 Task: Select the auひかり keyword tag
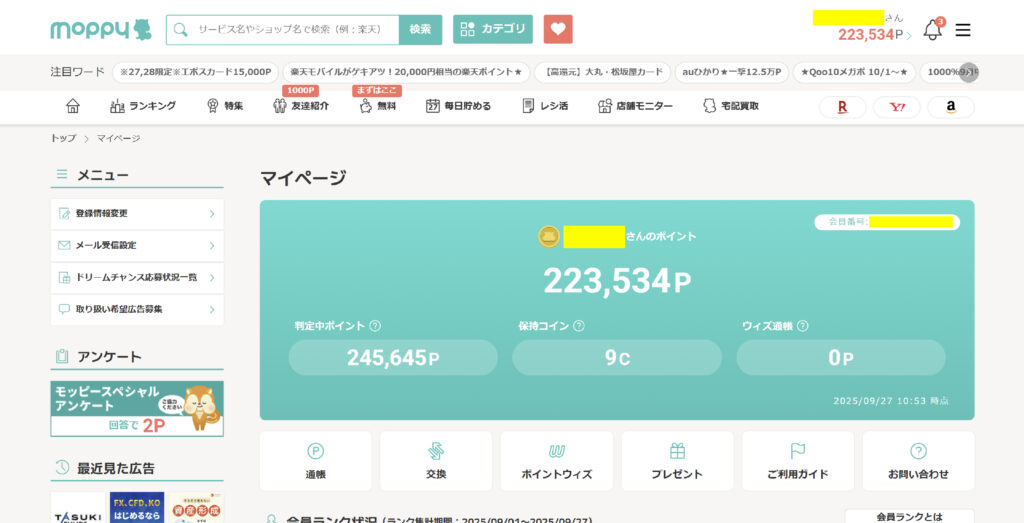tap(731, 72)
